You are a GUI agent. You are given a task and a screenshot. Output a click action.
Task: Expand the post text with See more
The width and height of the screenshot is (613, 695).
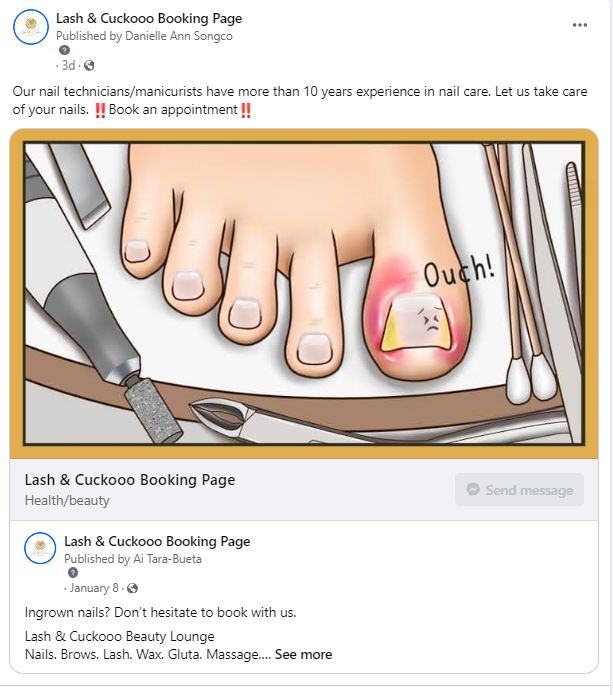coord(303,654)
